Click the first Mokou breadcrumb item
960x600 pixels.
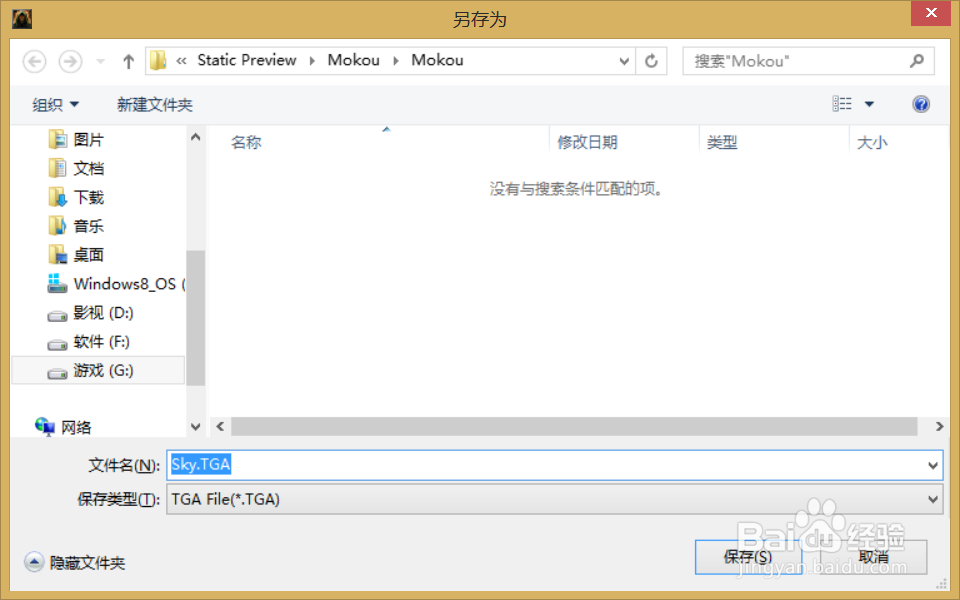coord(353,60)
